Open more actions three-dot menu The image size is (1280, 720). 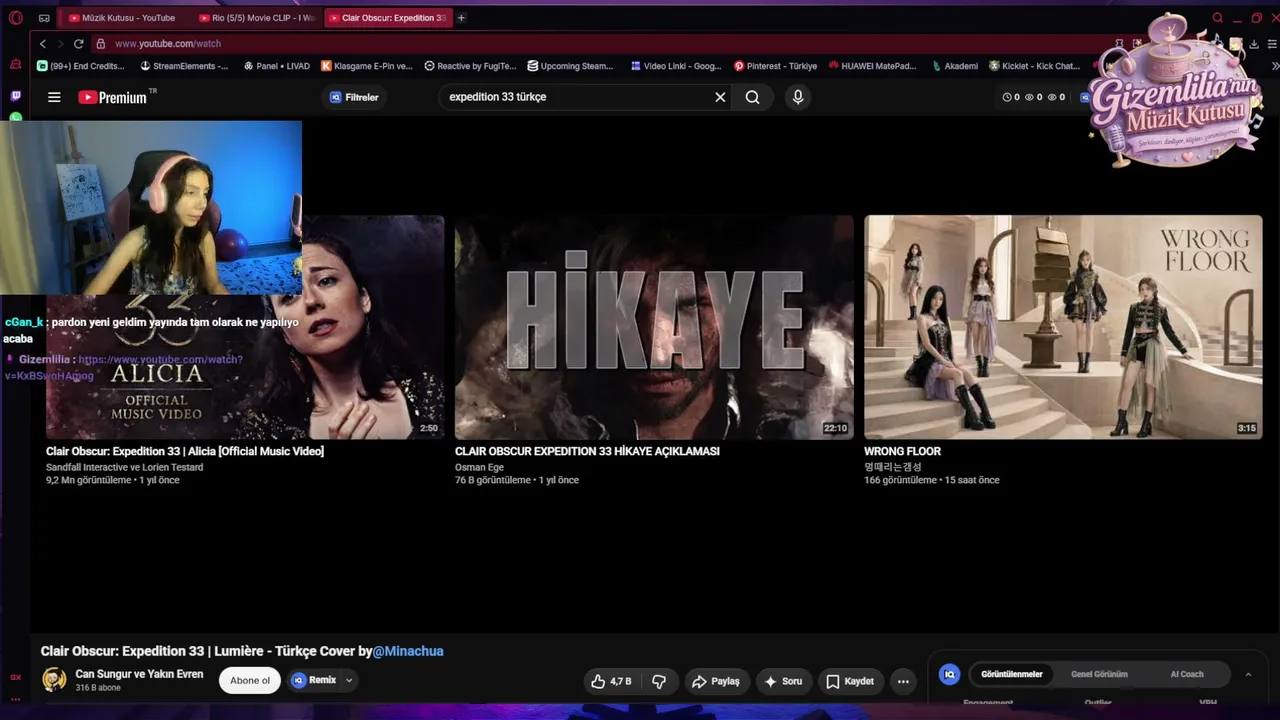click(903, 681)
